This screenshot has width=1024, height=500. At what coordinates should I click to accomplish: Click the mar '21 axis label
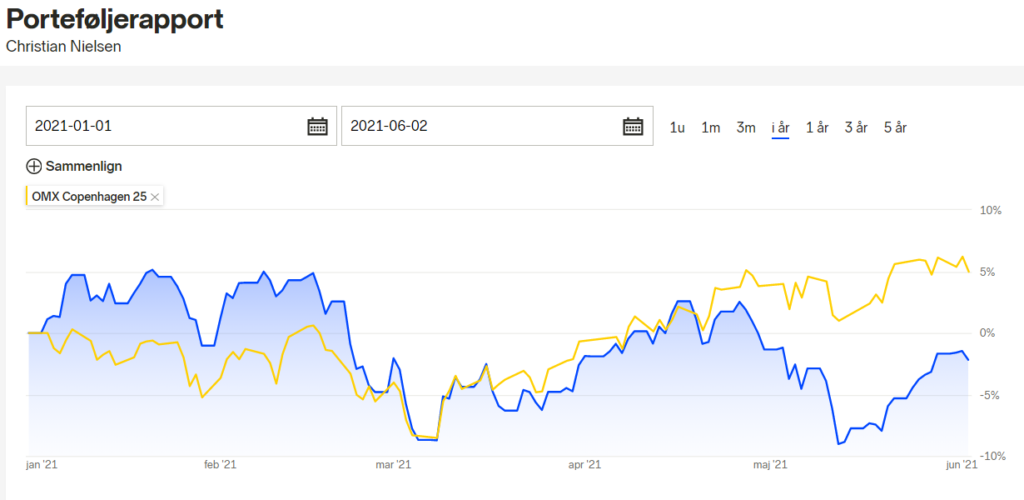click(x=393, y=465)
